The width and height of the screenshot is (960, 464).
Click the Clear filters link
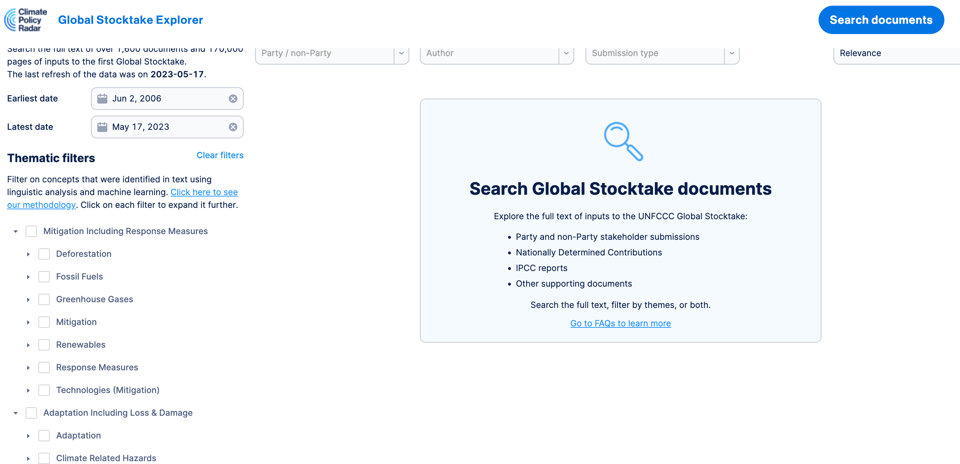pyautogui.click(x=220, y=155)
